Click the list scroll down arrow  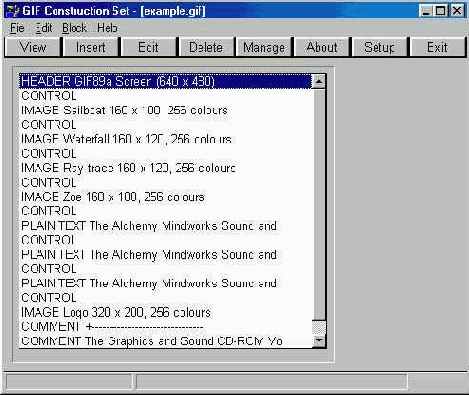319,341
